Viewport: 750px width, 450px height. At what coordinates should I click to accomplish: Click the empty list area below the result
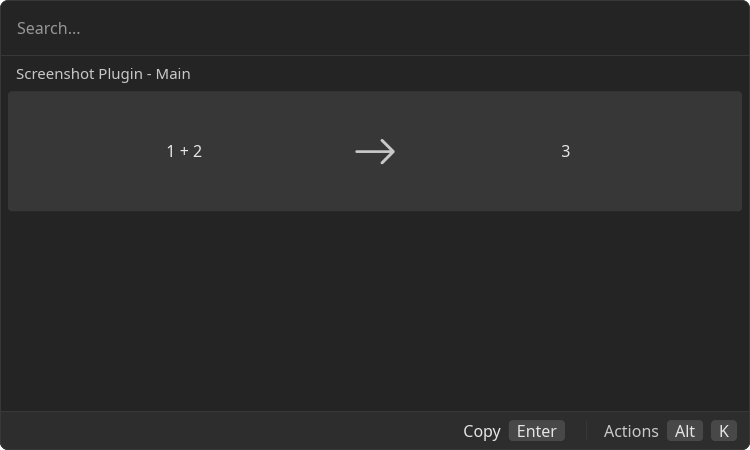(375, 311)
